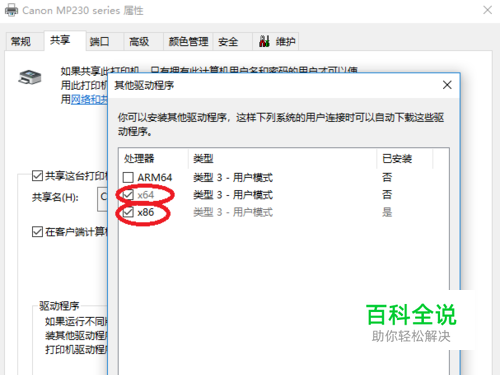Close the 其他驱动程序 dialog
500x375 pixels.
(447, 85)
